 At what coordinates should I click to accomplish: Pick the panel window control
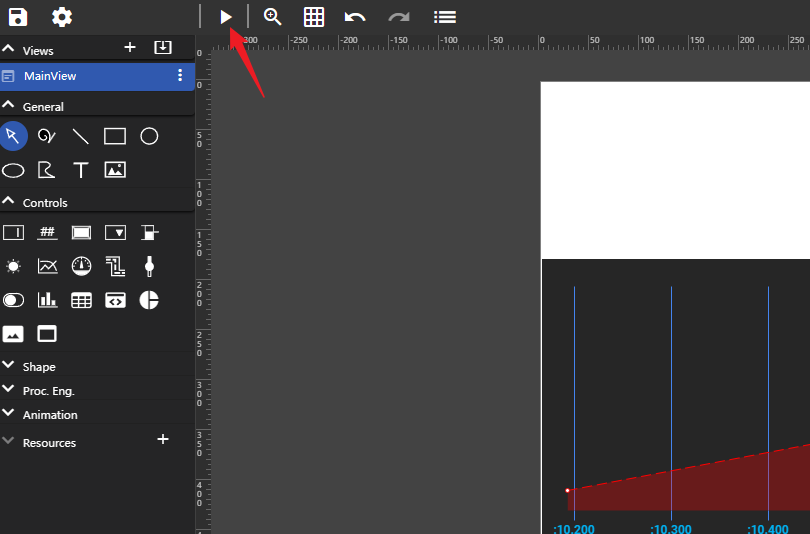47,334
